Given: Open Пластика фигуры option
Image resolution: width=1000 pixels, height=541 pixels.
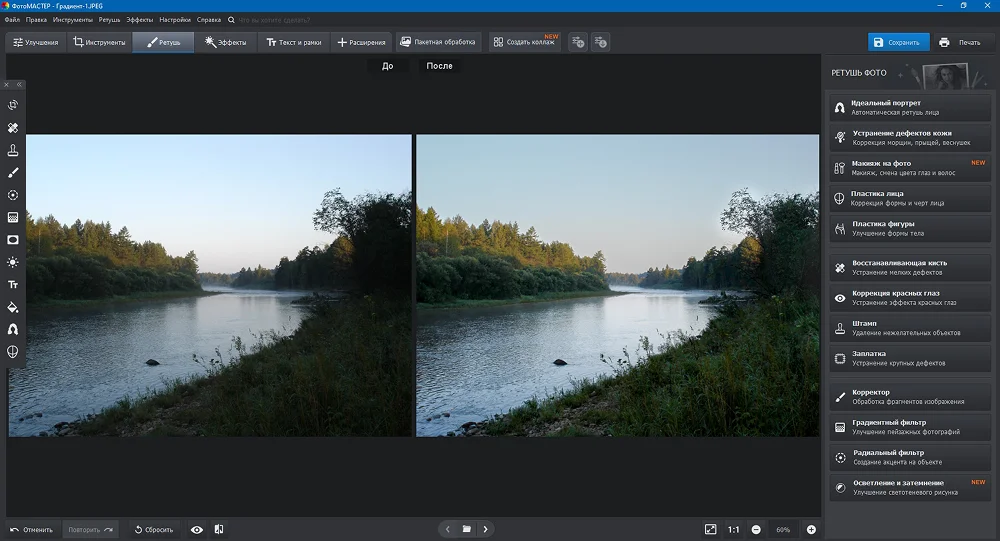Looking at the screenshot, I should 910,228.
